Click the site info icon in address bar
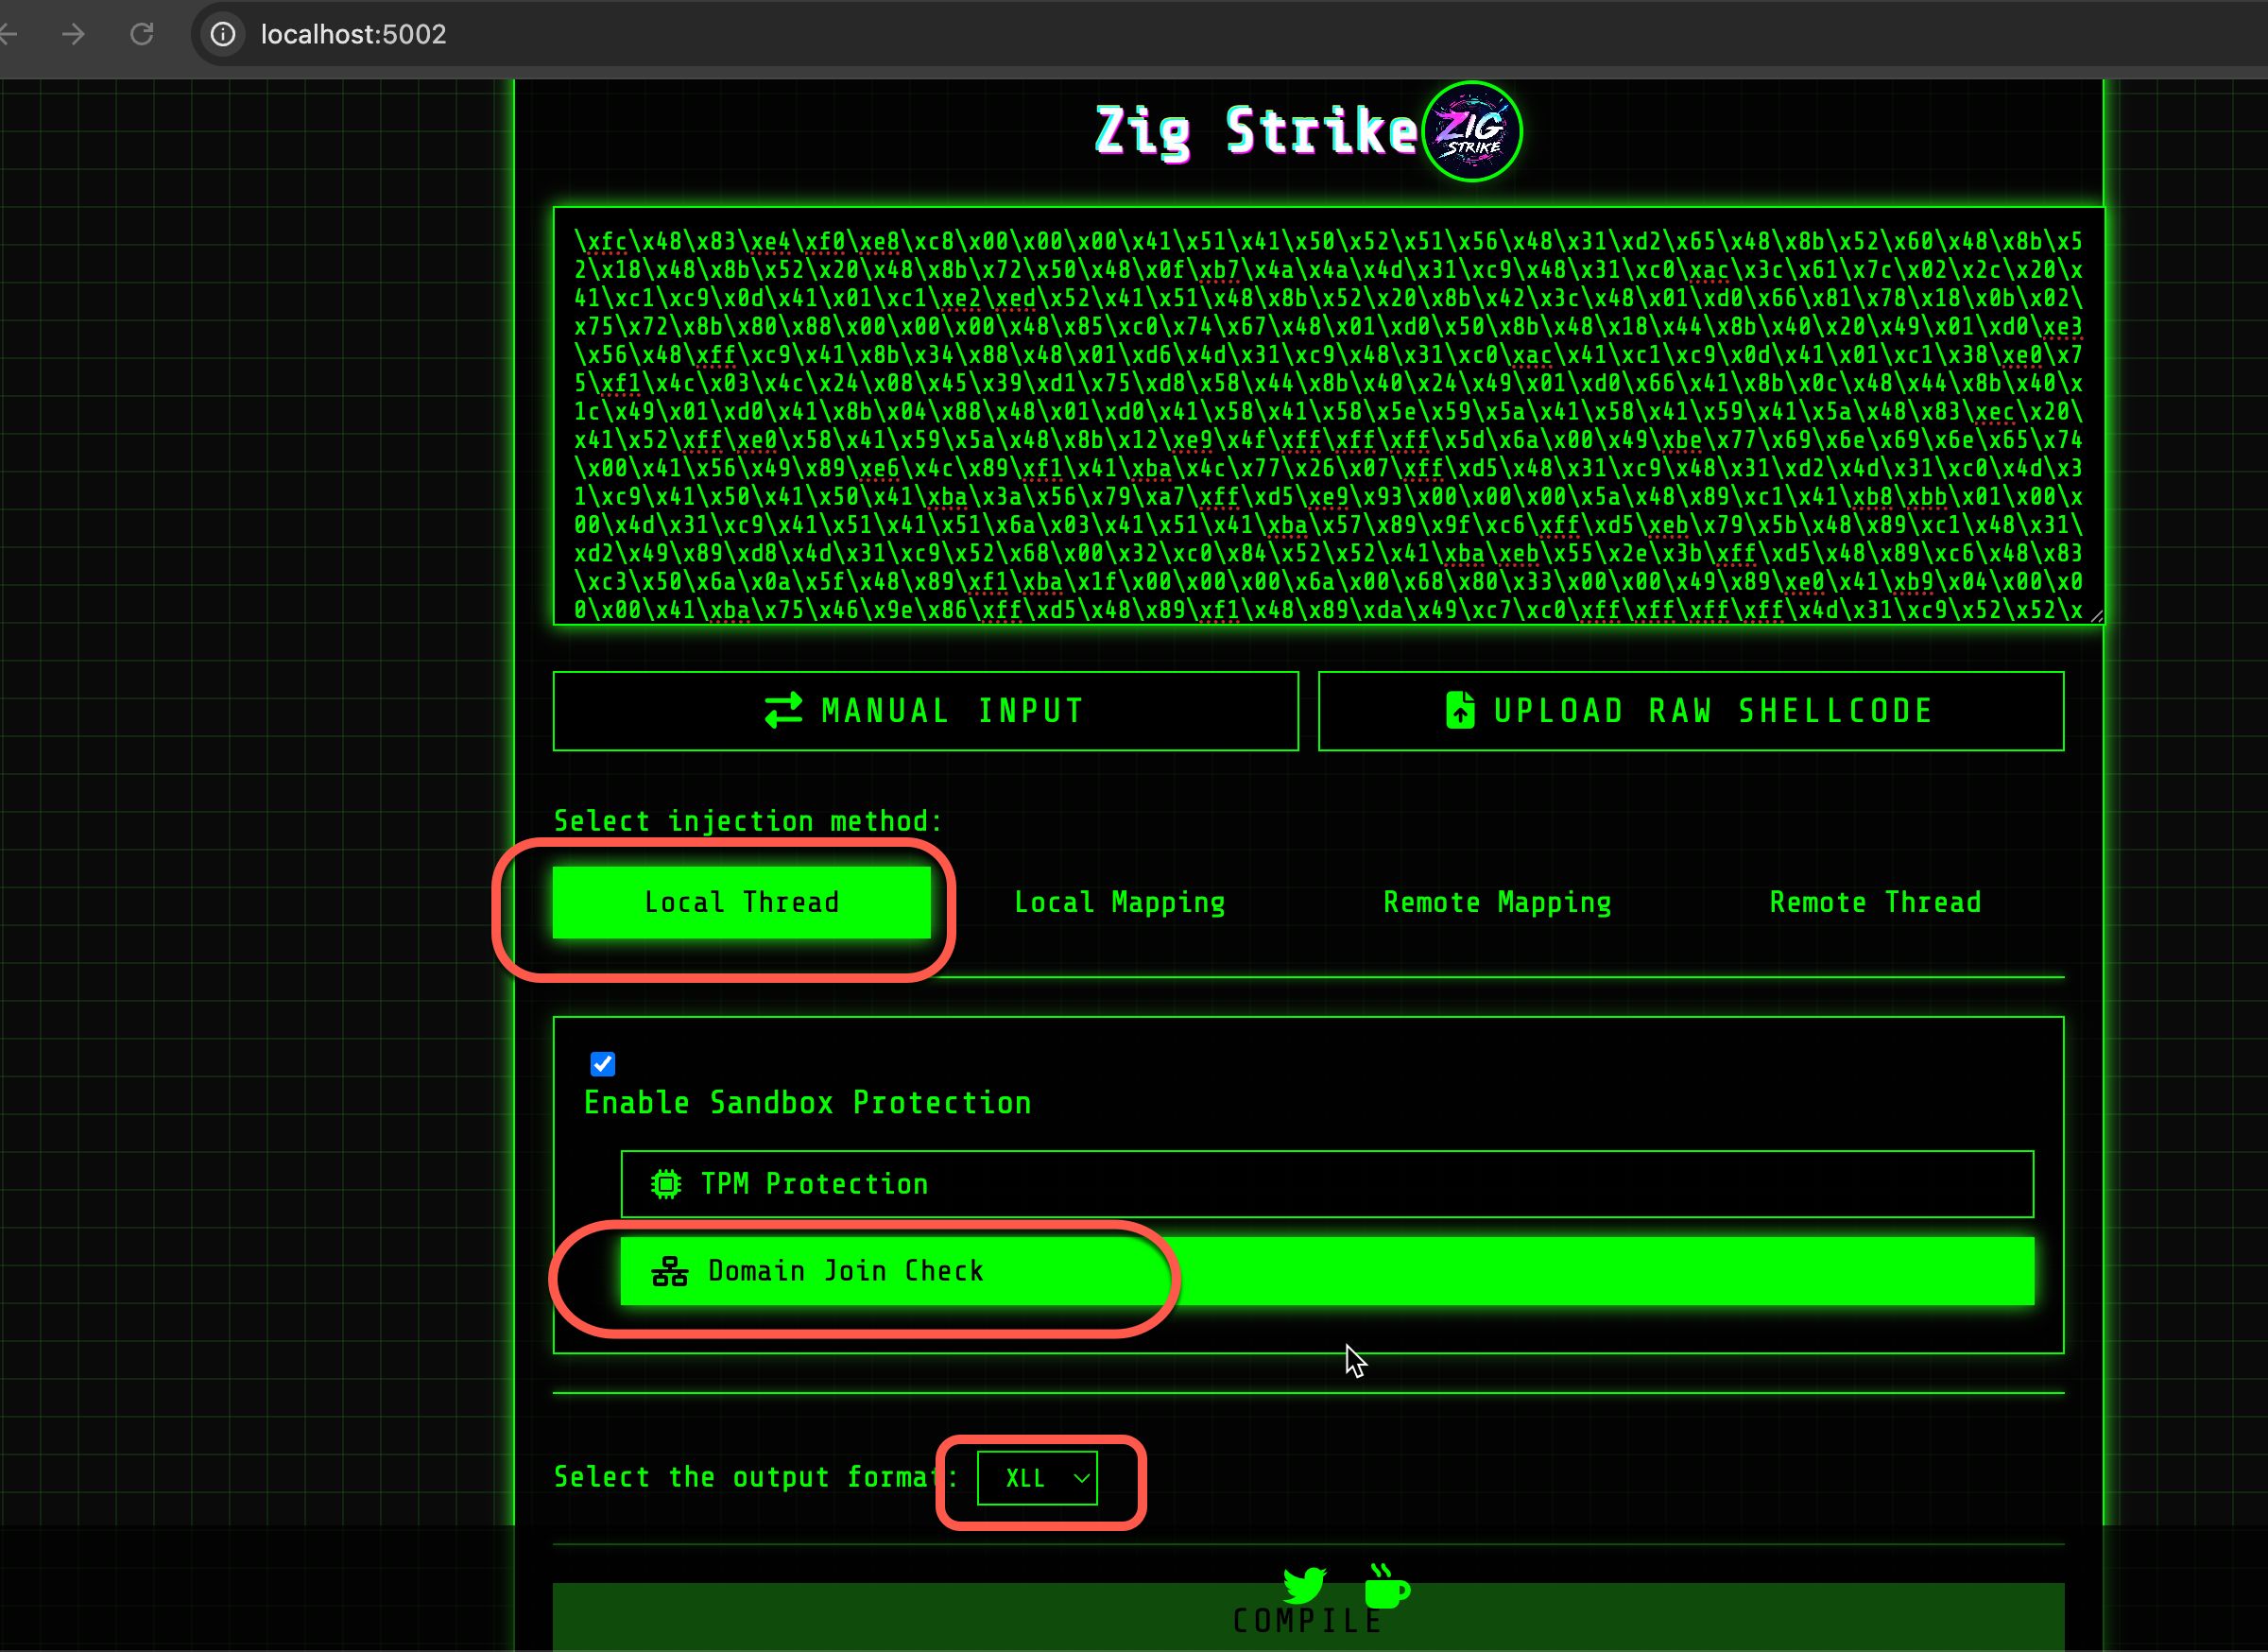The height and width of the screenshot is (1652, 2268). [x=223, y=35]
